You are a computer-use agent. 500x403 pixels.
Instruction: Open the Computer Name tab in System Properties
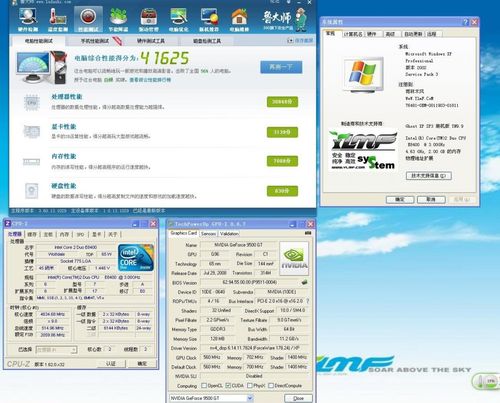[353, 34]
